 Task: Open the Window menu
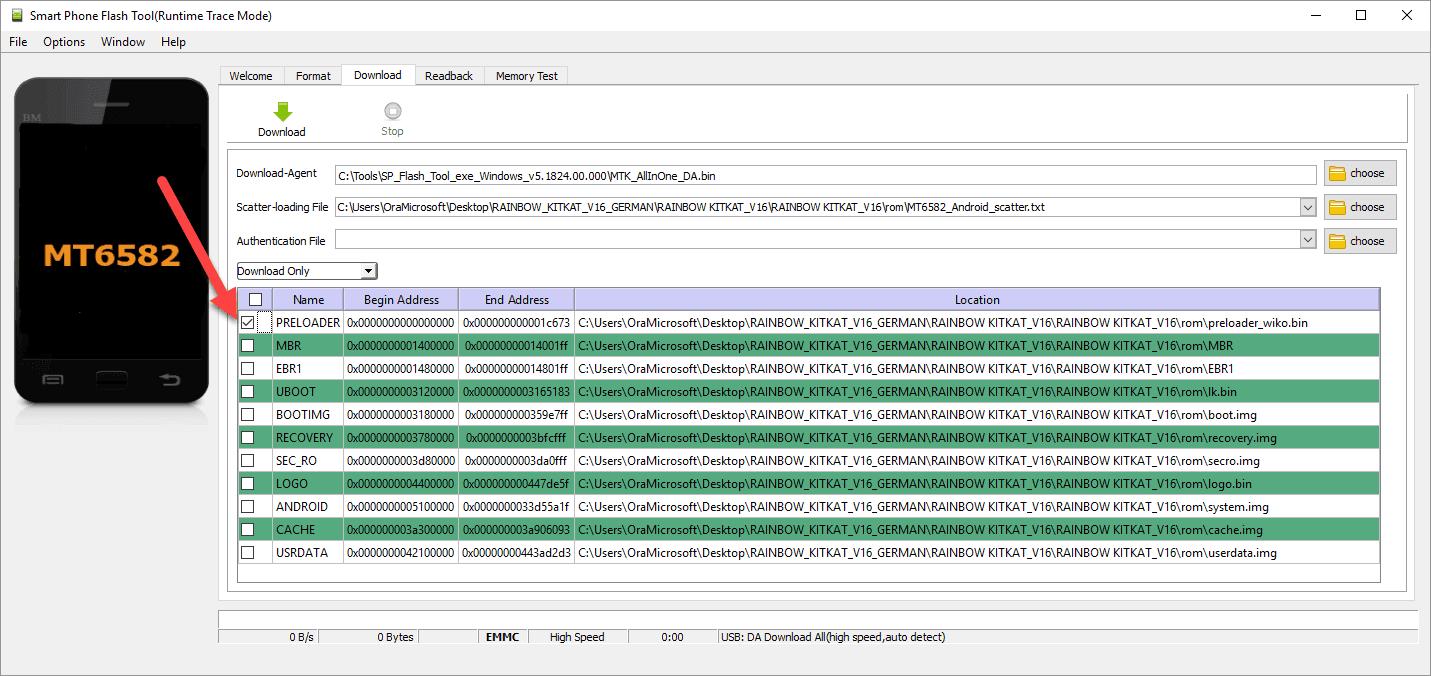(123, 42)
